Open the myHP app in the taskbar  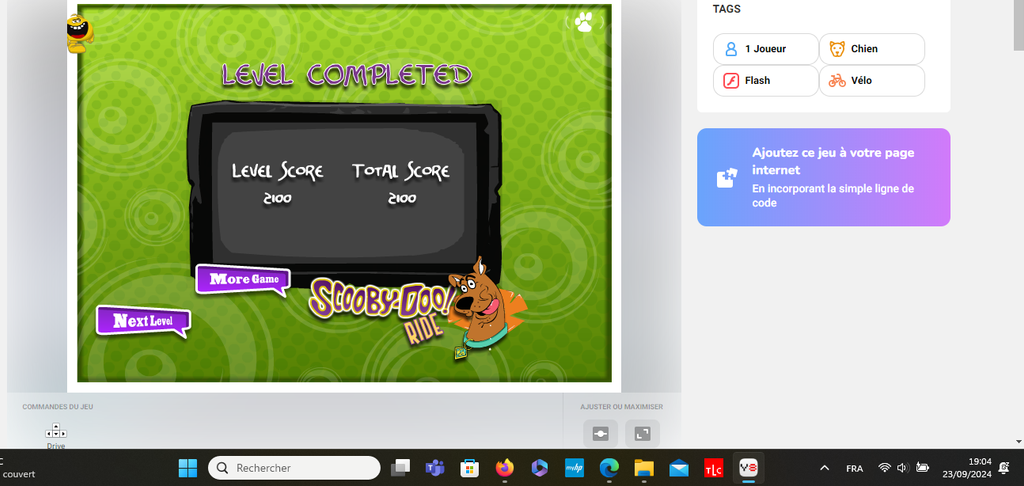574,468
